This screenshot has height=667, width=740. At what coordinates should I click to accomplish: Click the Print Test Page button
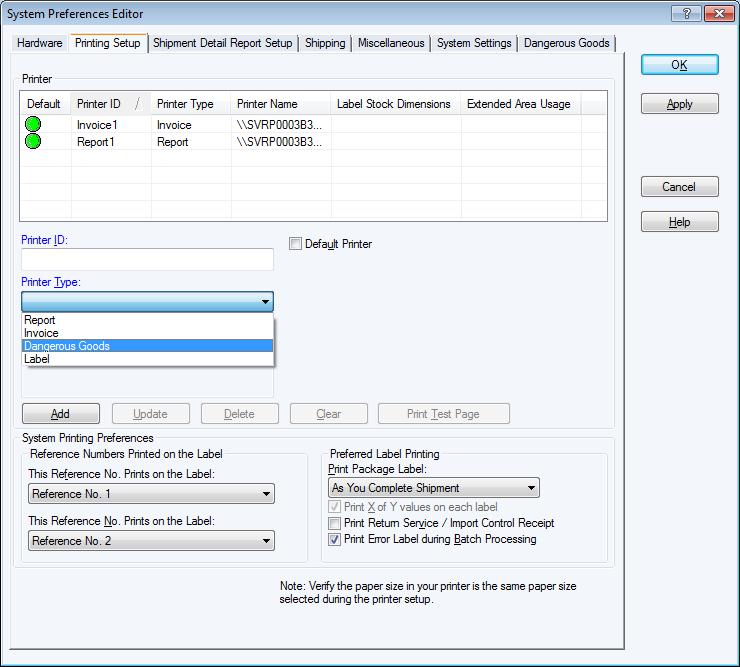pyautogui.click(x=444, y=414)
